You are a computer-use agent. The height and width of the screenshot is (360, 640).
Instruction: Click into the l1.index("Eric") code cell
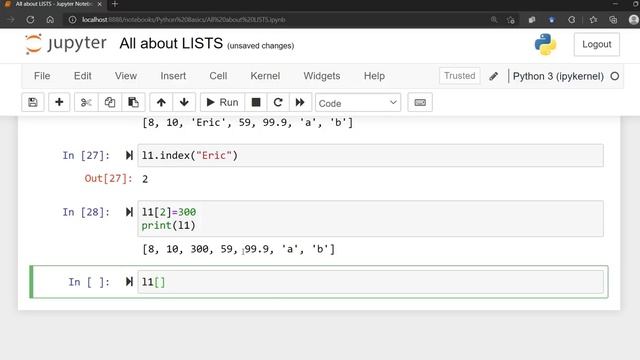(x=370, y=156)
